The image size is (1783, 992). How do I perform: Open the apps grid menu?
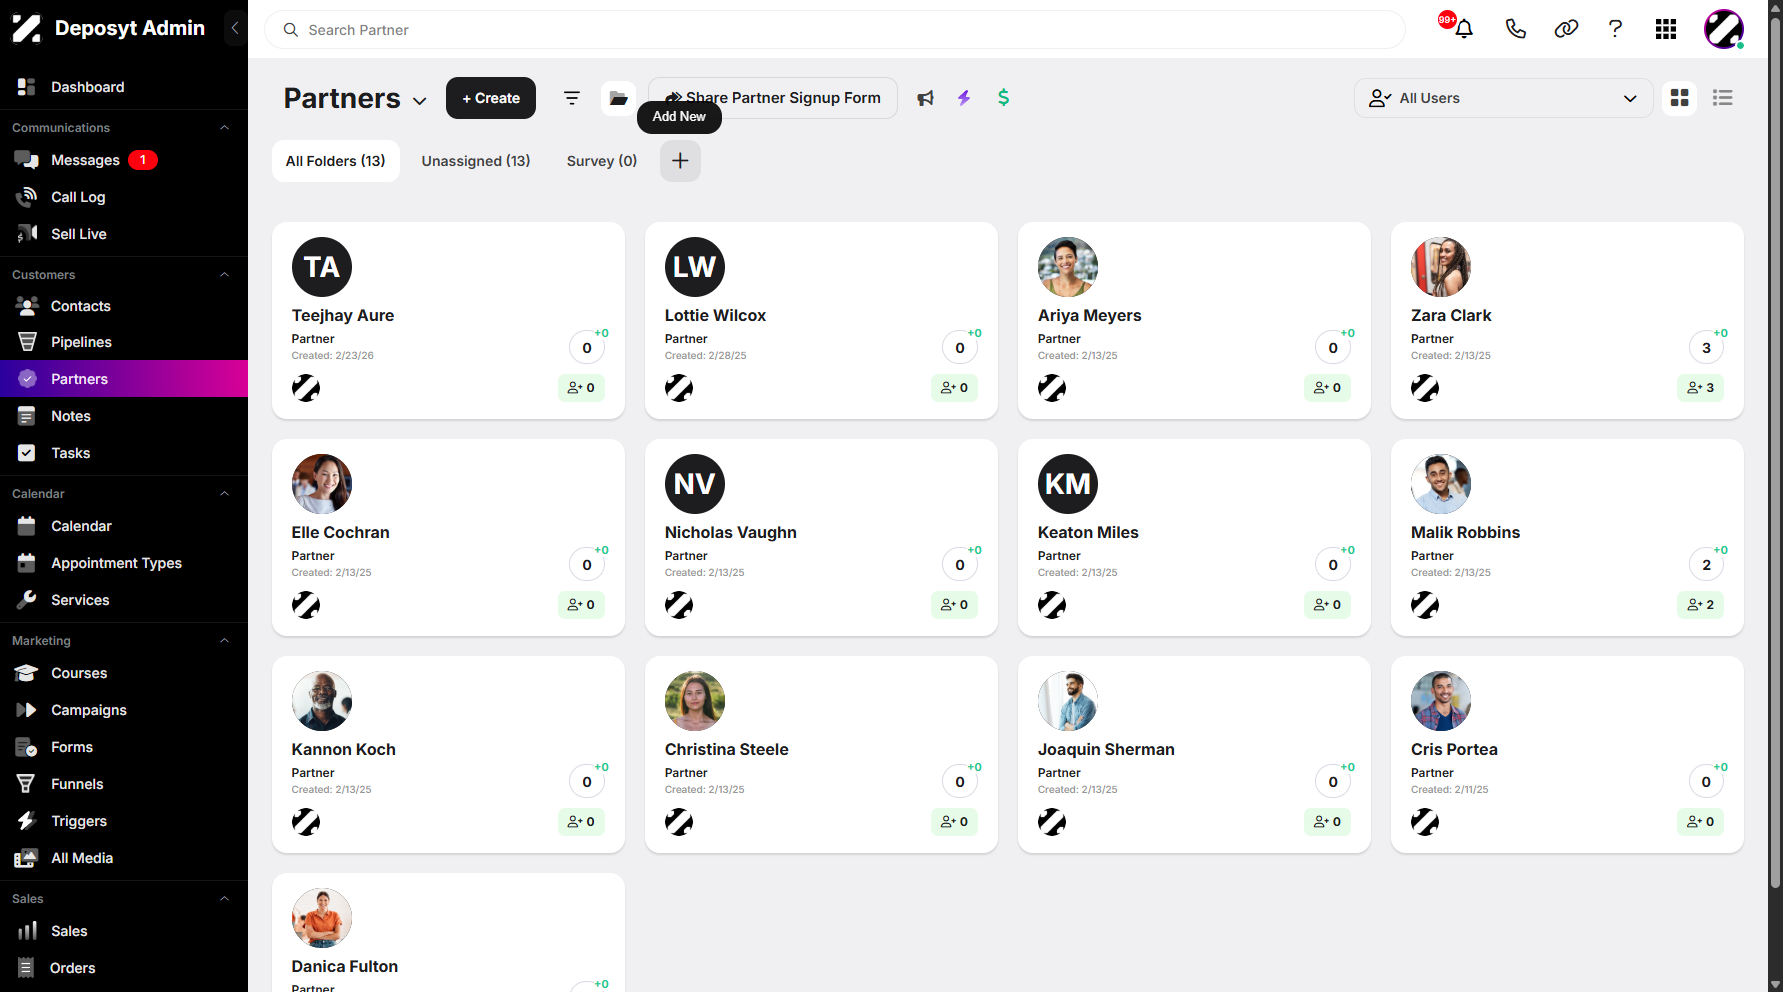[1666, 29]
